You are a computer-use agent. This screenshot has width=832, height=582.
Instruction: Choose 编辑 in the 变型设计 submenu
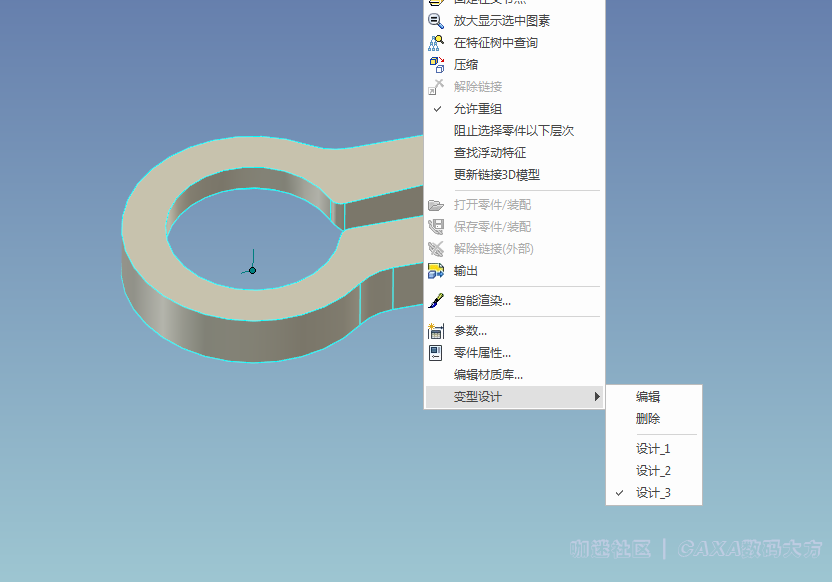click(648, 397)
